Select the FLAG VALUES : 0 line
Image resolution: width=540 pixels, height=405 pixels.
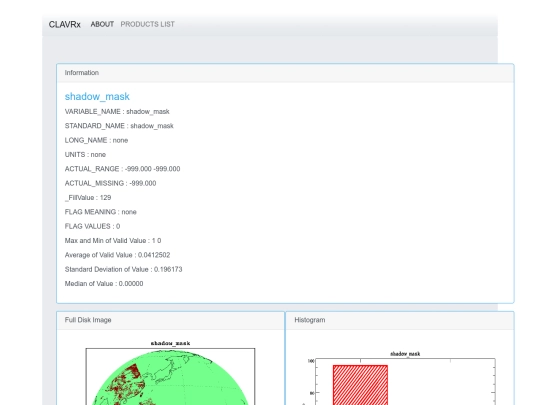click(x=92, y=227)
